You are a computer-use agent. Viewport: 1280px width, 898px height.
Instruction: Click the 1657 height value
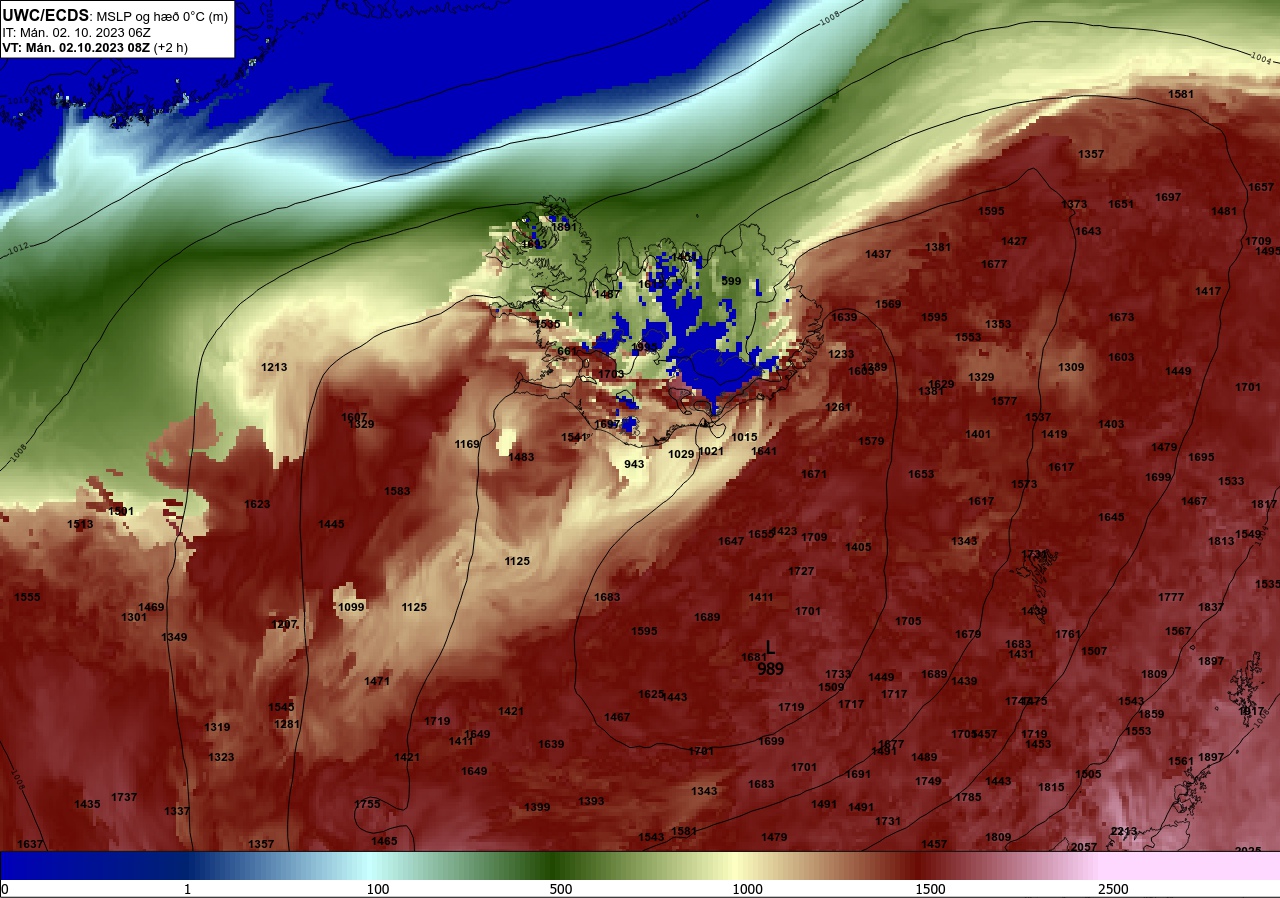tap(1261, 187)
